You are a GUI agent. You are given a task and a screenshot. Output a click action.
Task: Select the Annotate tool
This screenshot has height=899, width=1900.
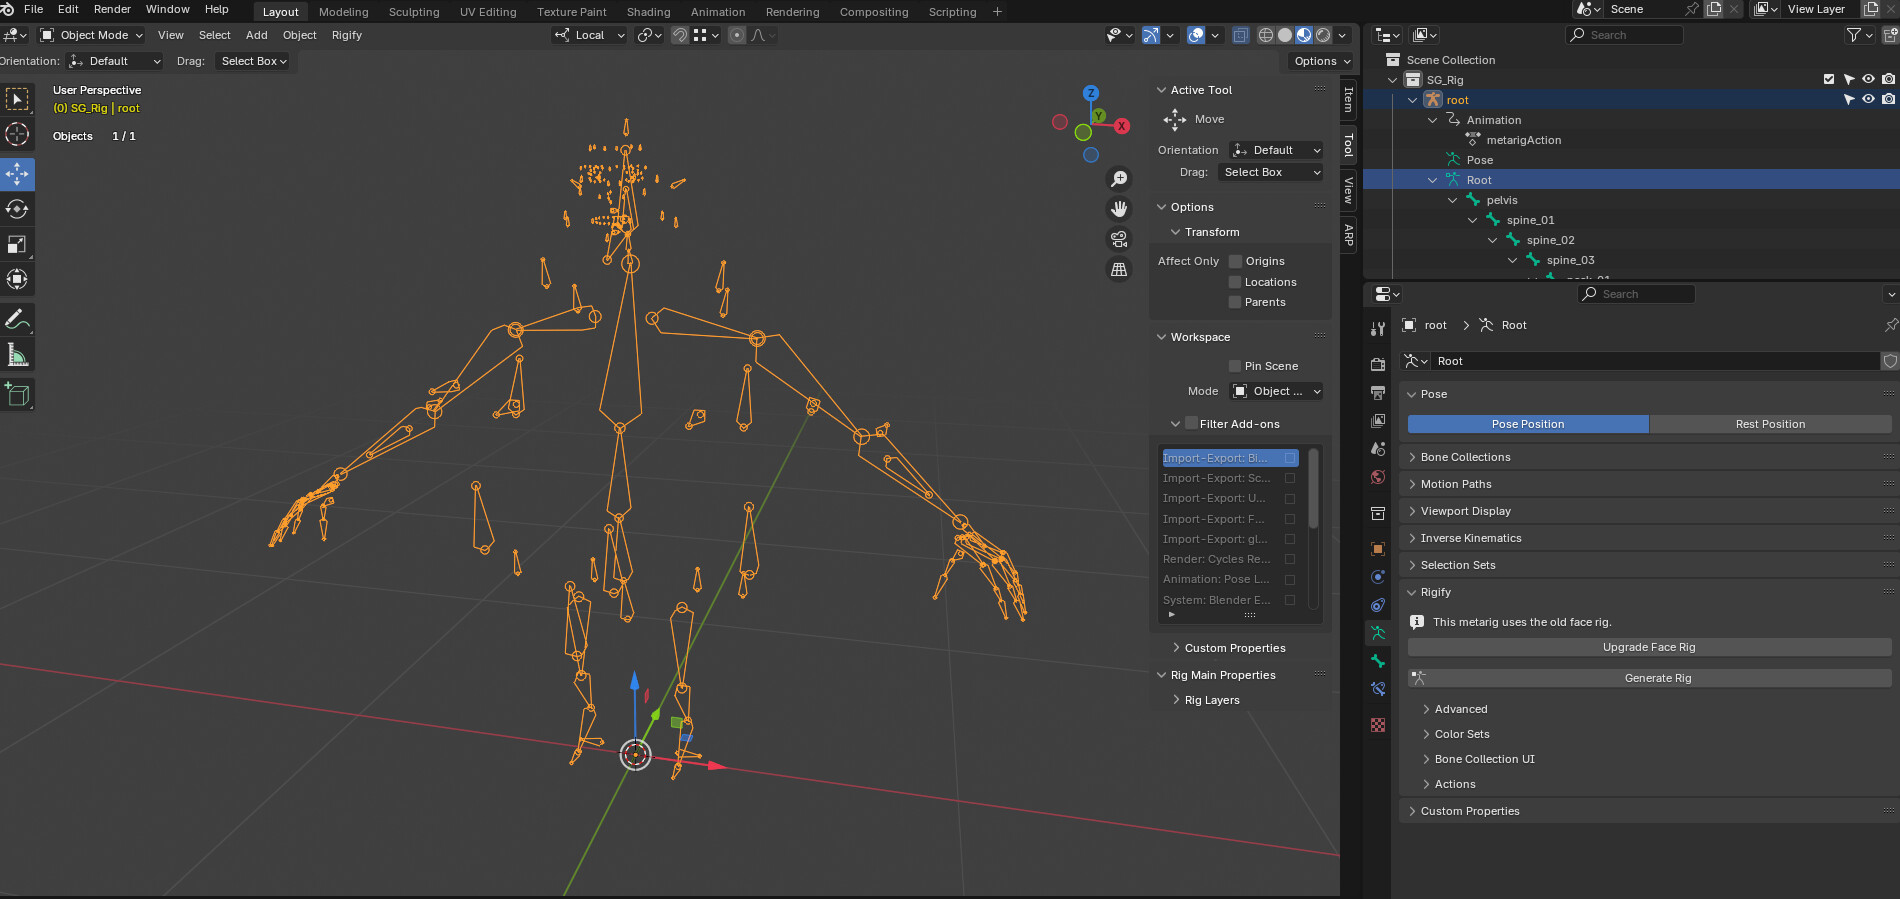(x=17, y=319)
